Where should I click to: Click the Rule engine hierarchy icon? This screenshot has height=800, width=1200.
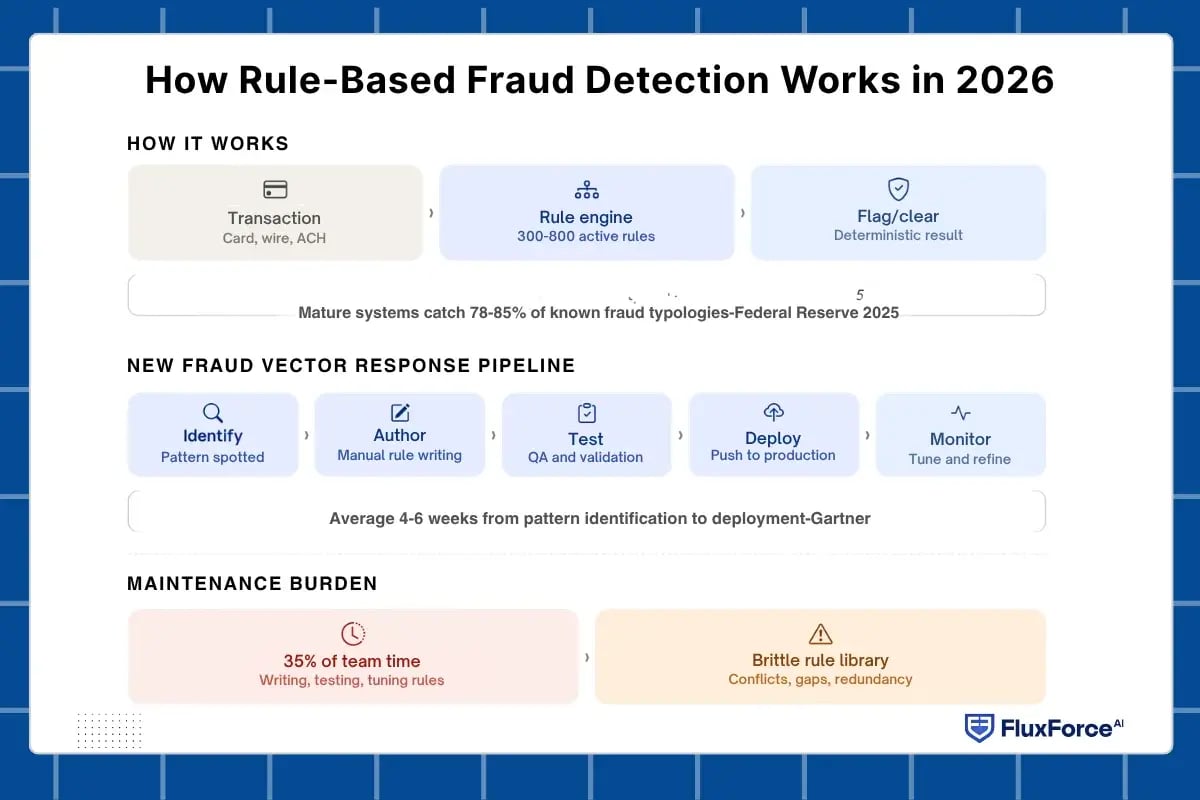click(586, 189)
